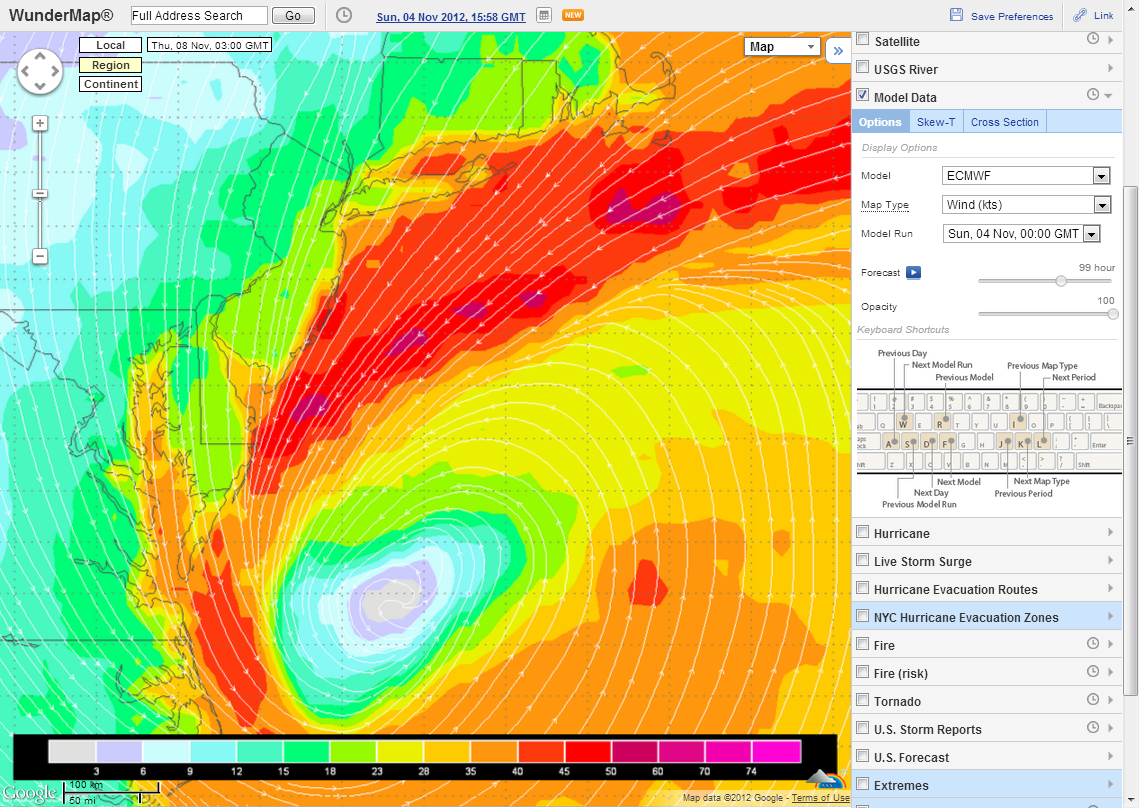The image size is (1139, 808).
Task: Open the calendar date picker icon
Action: [x=543, y=15]
